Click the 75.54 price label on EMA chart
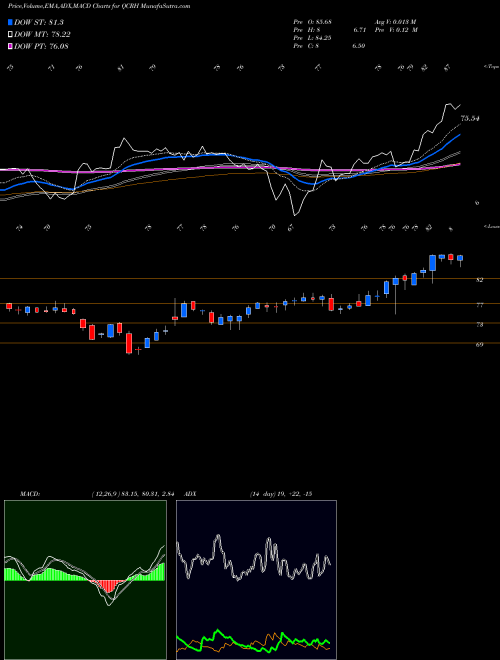Screen dimensions: 500x660 tap(470, 119)
